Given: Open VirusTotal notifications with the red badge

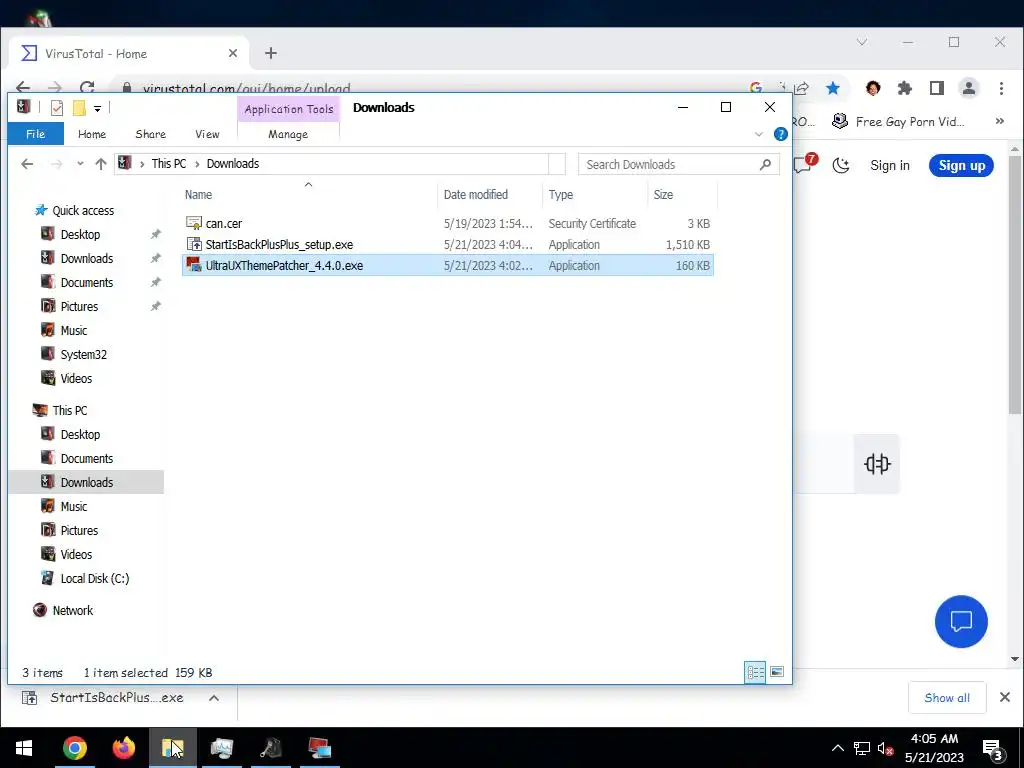Looking at the screenshot, I should (x=804, y=164).
